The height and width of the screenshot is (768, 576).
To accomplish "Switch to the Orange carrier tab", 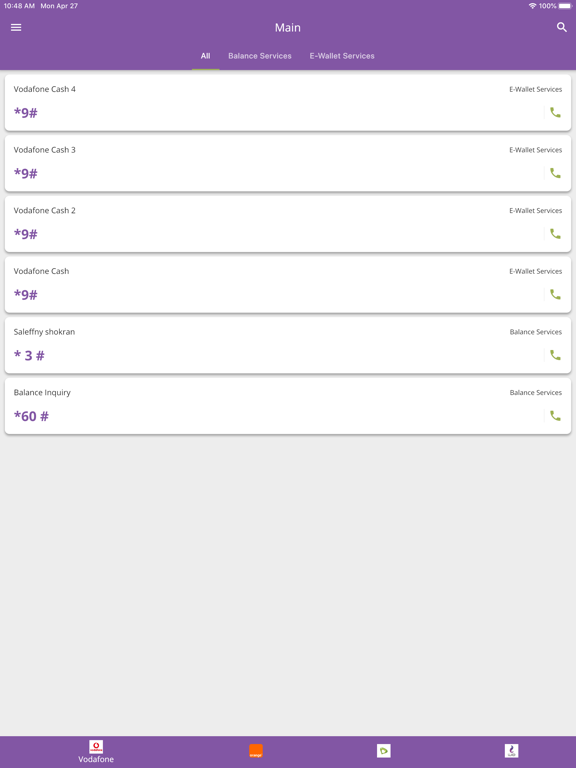I will [x=256, y=751].
